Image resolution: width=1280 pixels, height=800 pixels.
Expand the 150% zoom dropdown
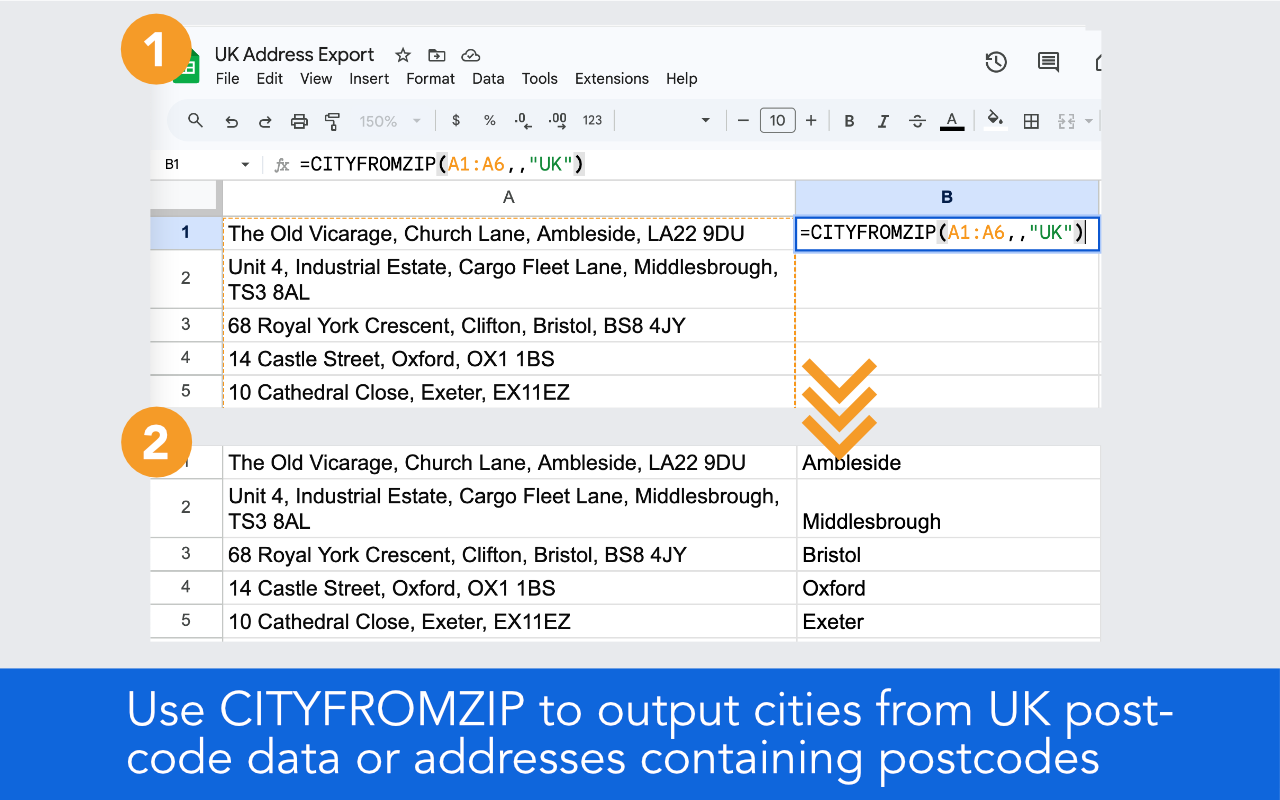[391, 121]
